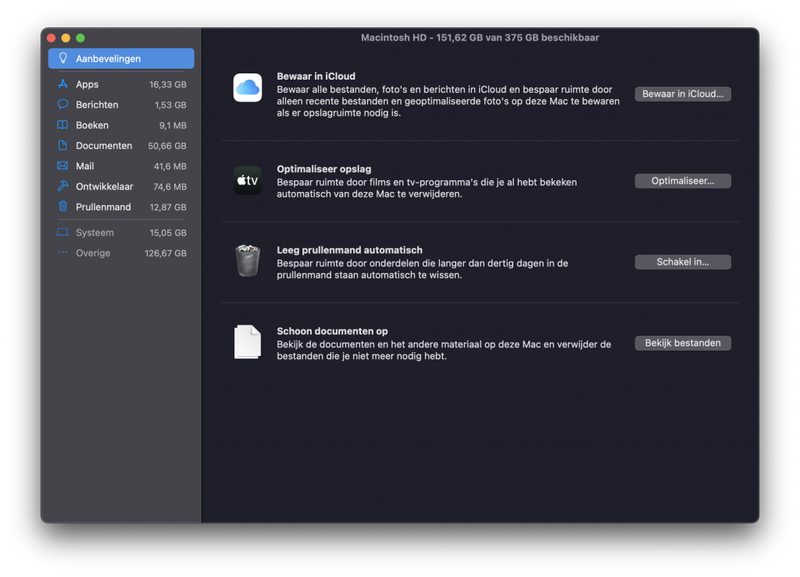
Task: Click the Apple TV icon
Action: pos(247,181)
